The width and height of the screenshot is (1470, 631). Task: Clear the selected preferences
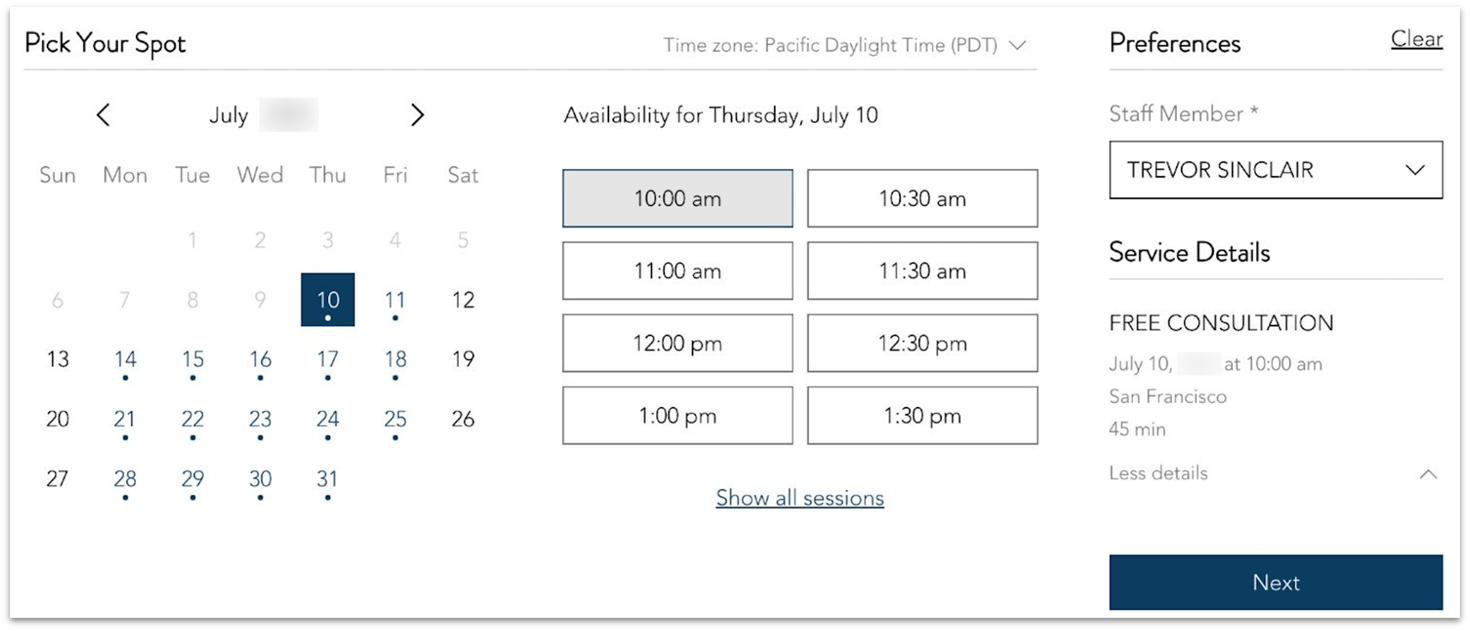pyautogui.click(x=1417, y=39)
